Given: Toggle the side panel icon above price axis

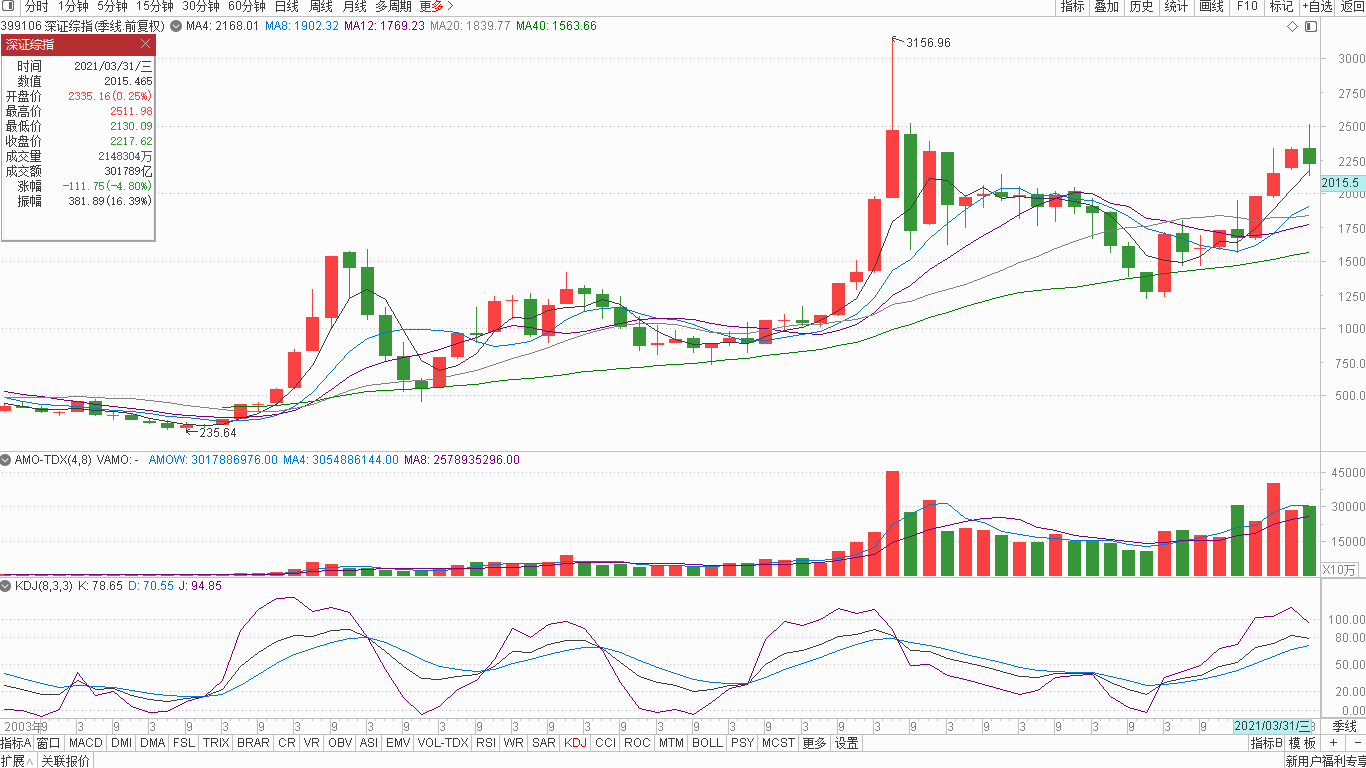Looking at the screenshot, I should (x=1311, y=26).
